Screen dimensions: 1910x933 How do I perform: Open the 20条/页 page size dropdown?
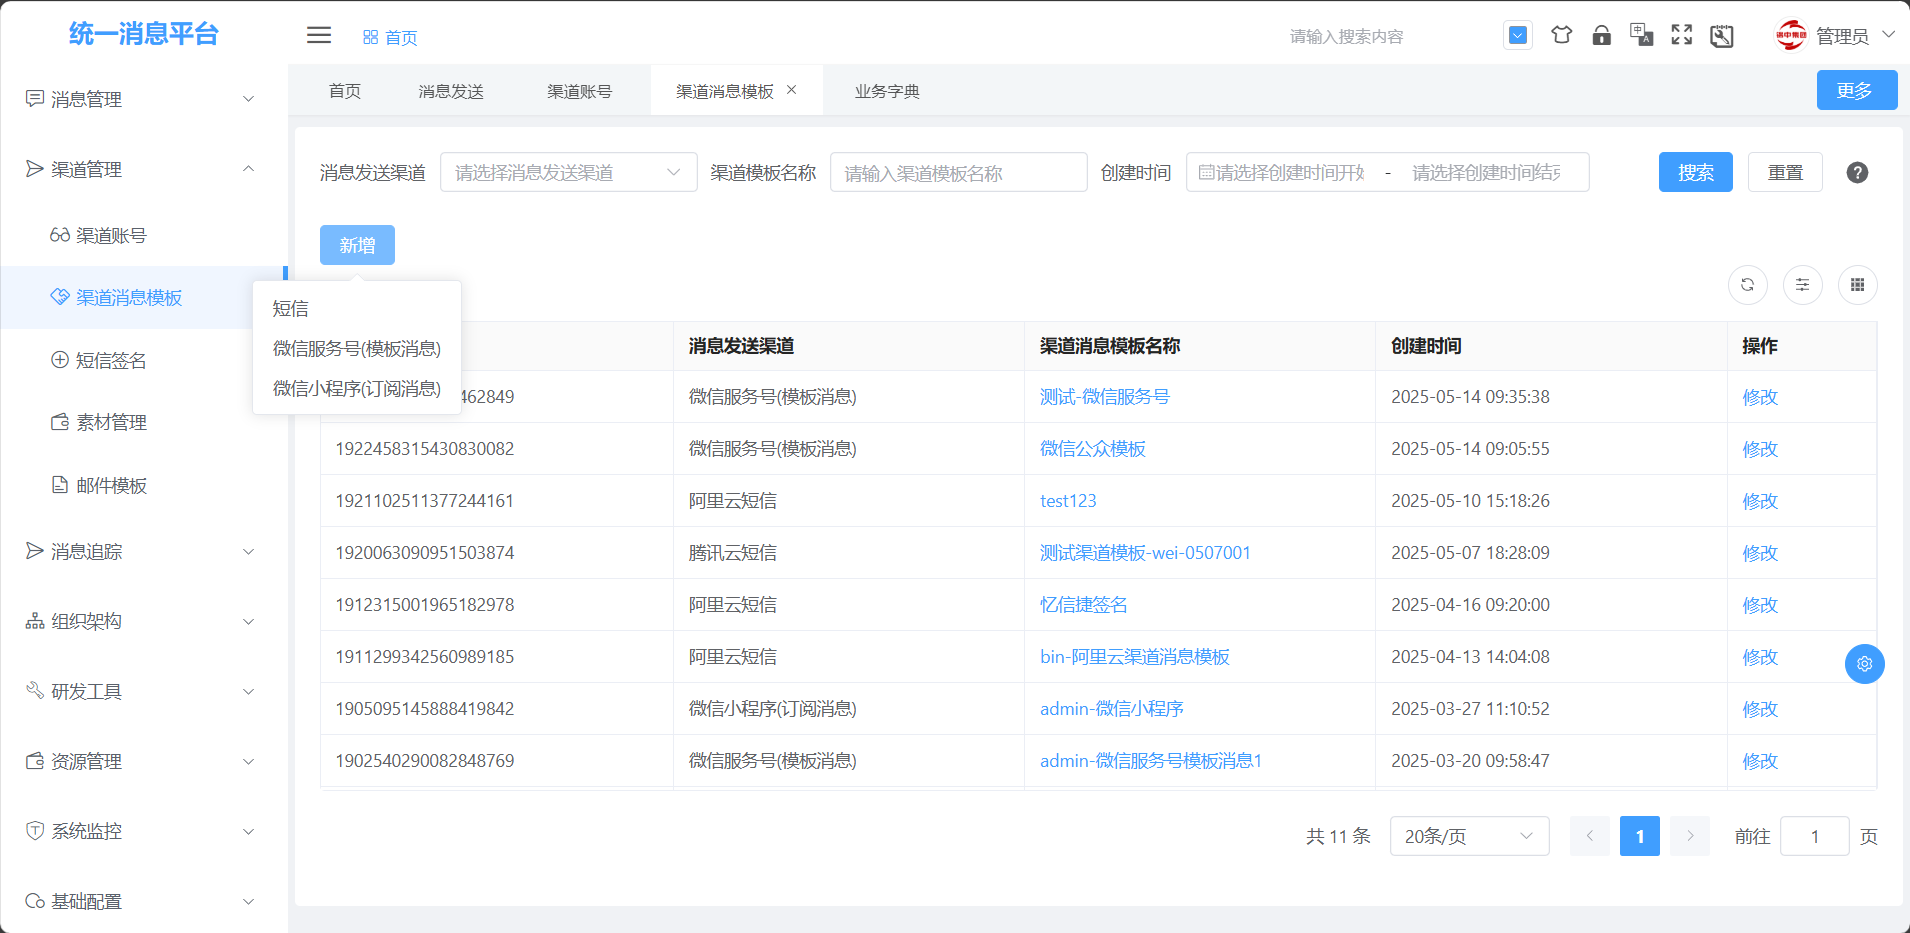[x=1469, y=836]
